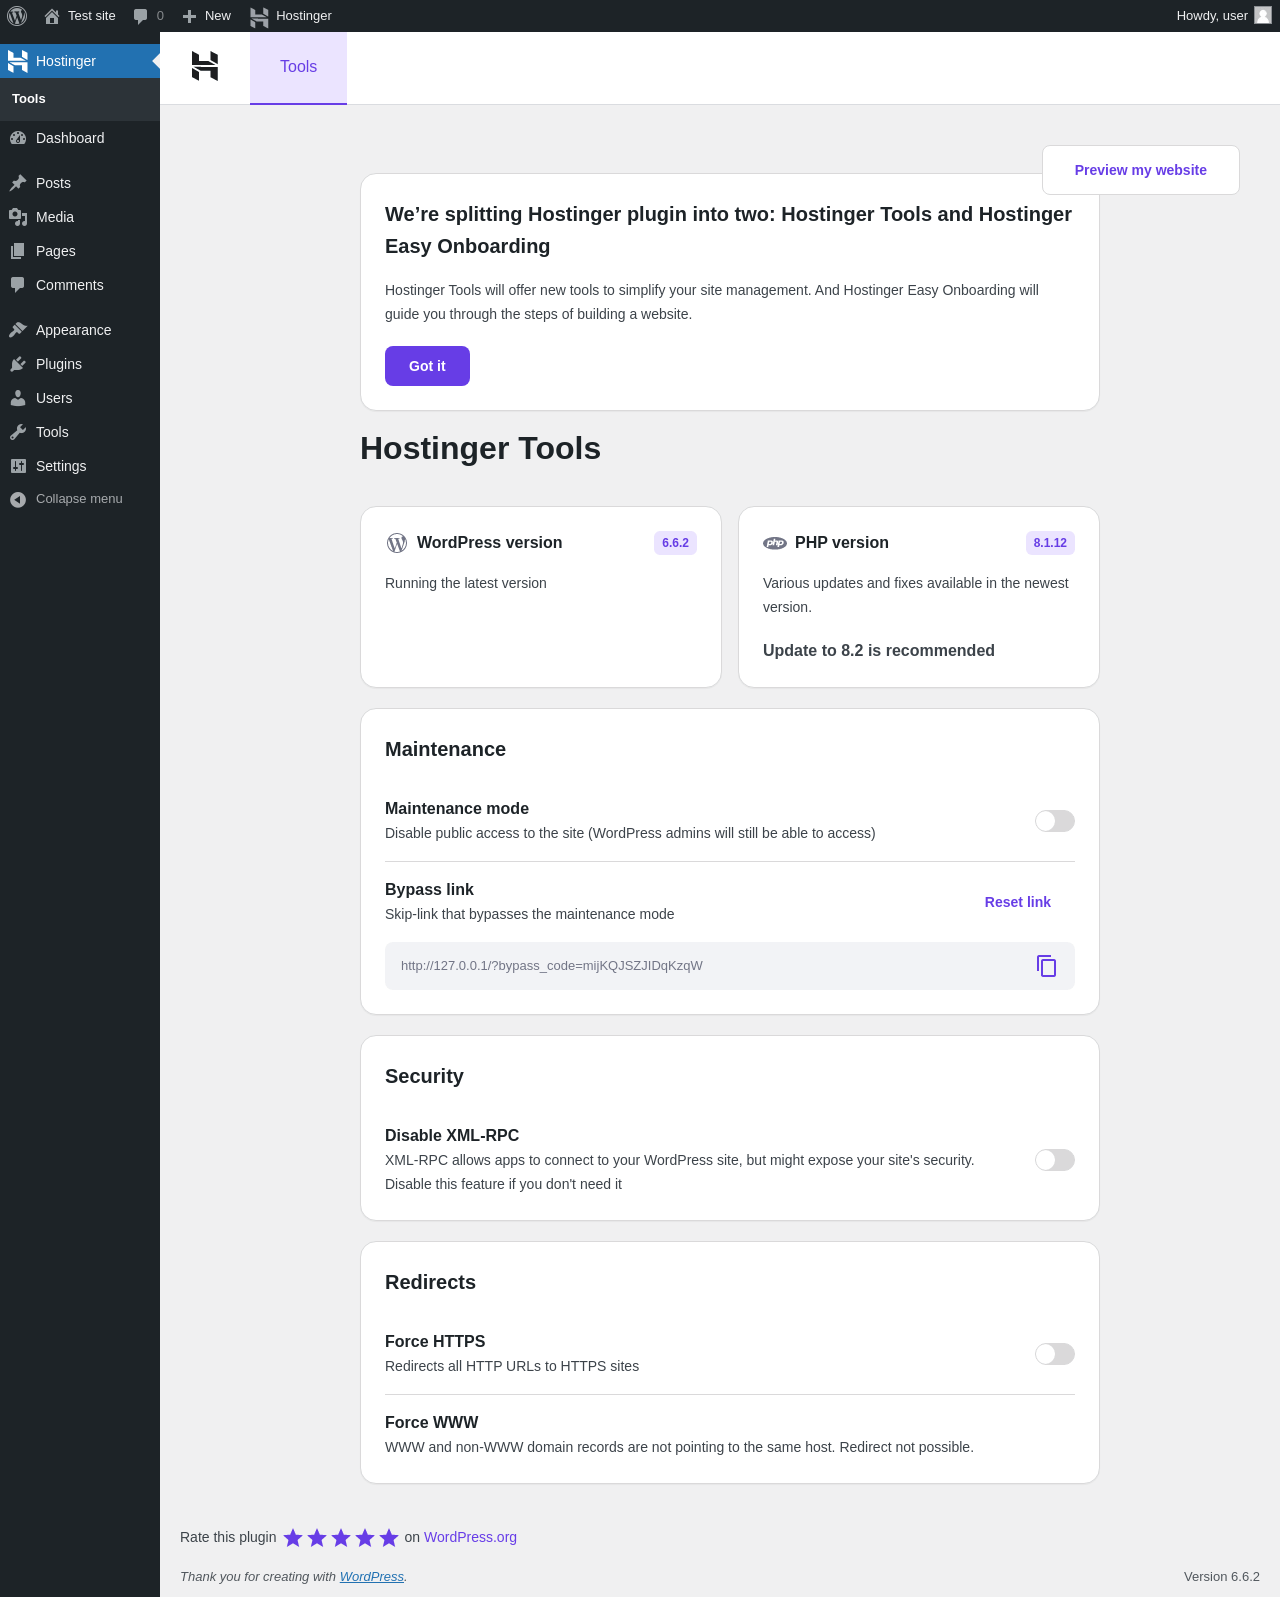
Task: Enable the Maintenance mode toggle
Action: point(1055,821)
